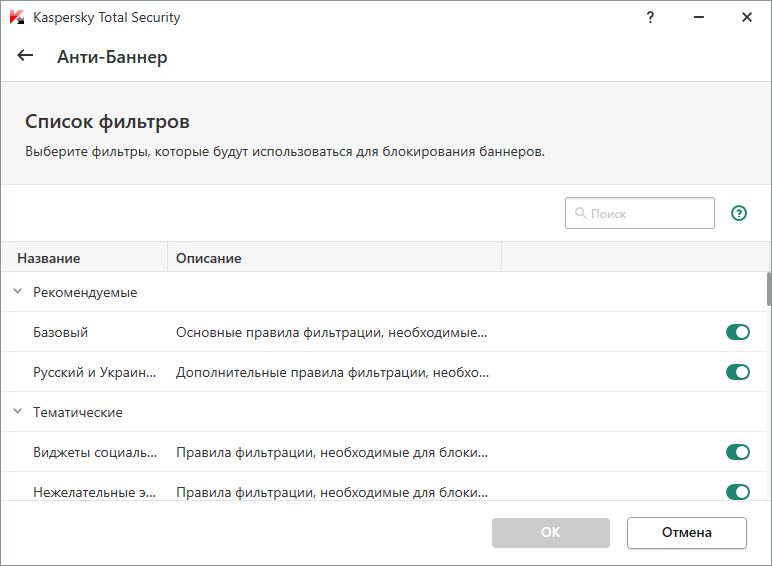Click the magnifier icon in the Поиск field
The width and height of the screenshot is (772, 566).
(x=580, y=213)
